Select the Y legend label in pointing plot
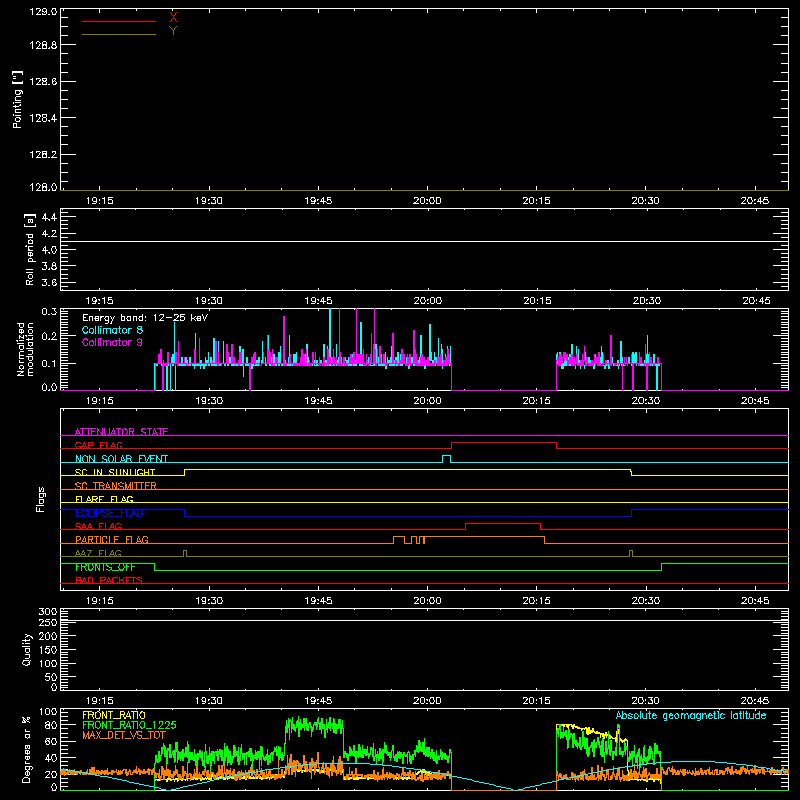800x800 pixels. (x=173, y=31)
